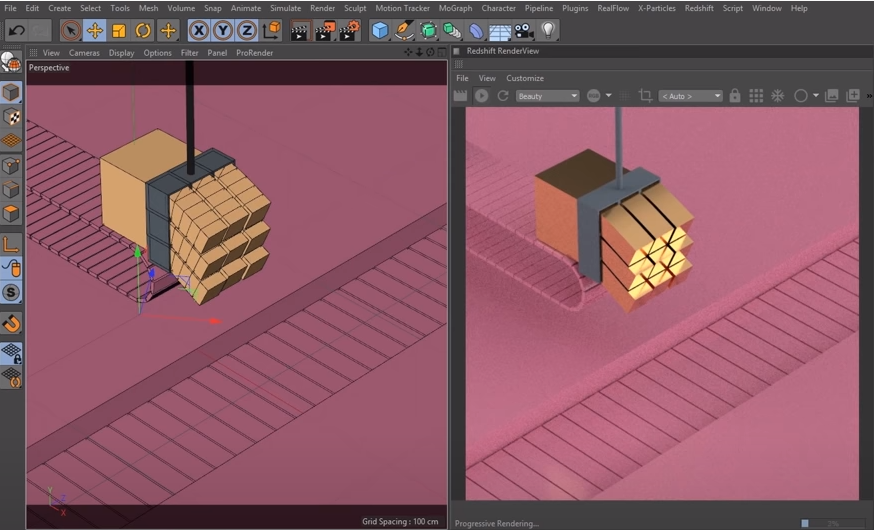Open the viewport Cameras menu
The image size is (874, 530).
(84, 52)
